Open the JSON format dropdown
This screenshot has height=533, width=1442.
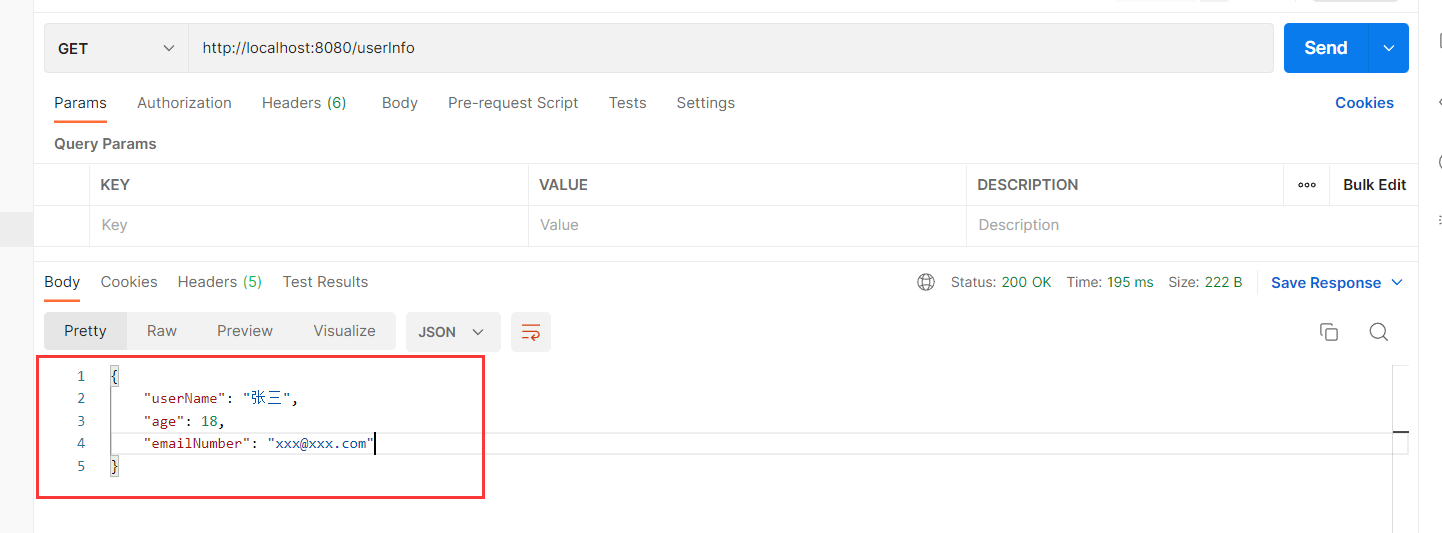(x=452, y=332)
